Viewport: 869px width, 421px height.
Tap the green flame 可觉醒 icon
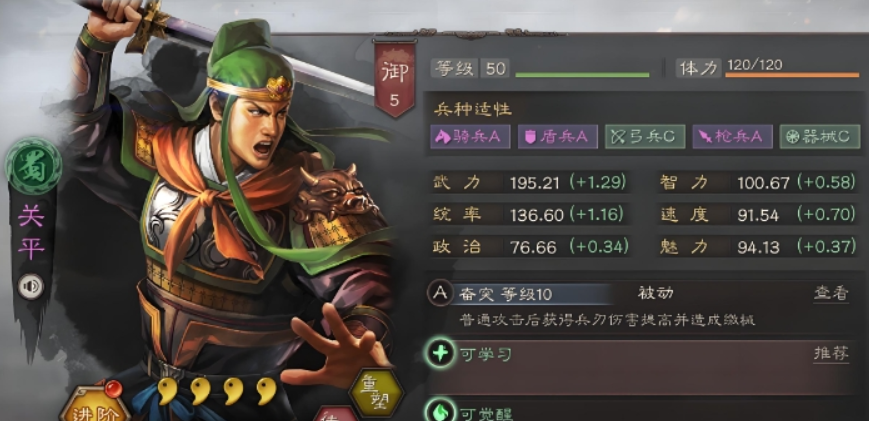point(440,412)
